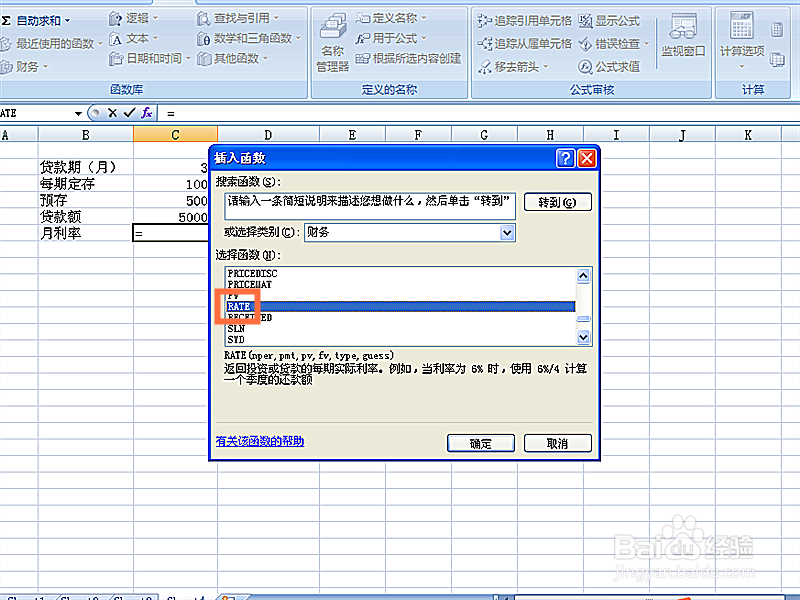Open the Logical (逻辑) functions menu
The height and width of the screenshot is (600, 800).
pos(133,19)
